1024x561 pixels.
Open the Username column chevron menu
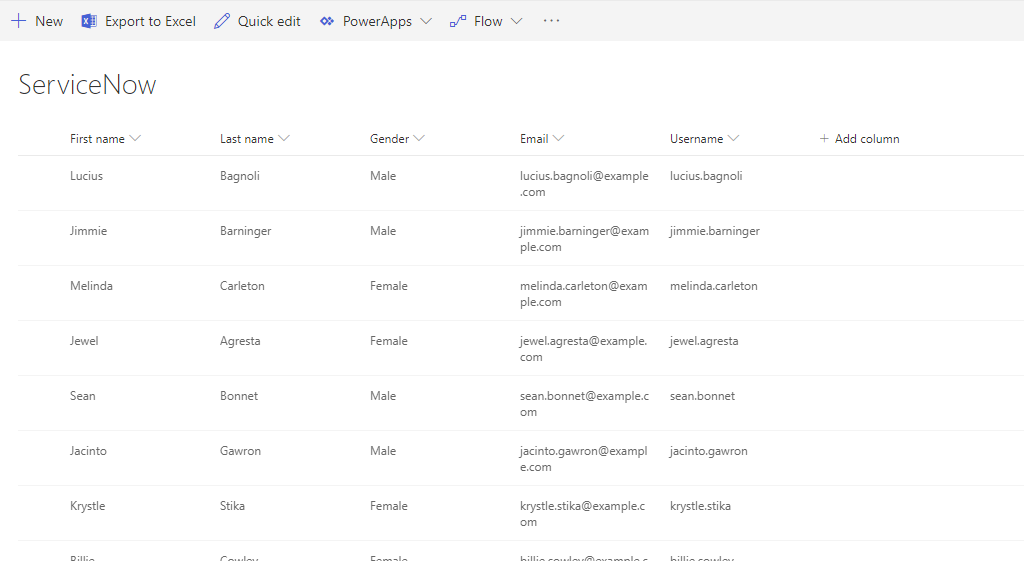[733, 138]
